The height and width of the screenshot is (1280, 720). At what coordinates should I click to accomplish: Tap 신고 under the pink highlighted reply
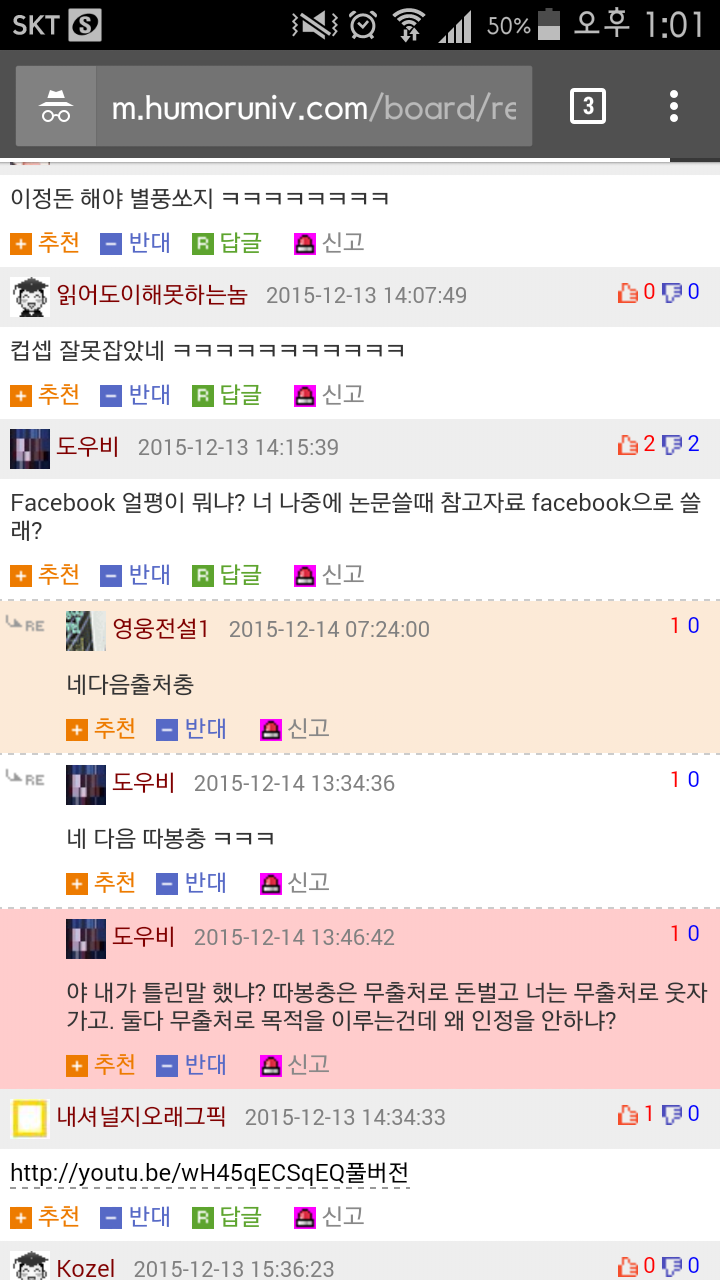tap(295, 1065)
